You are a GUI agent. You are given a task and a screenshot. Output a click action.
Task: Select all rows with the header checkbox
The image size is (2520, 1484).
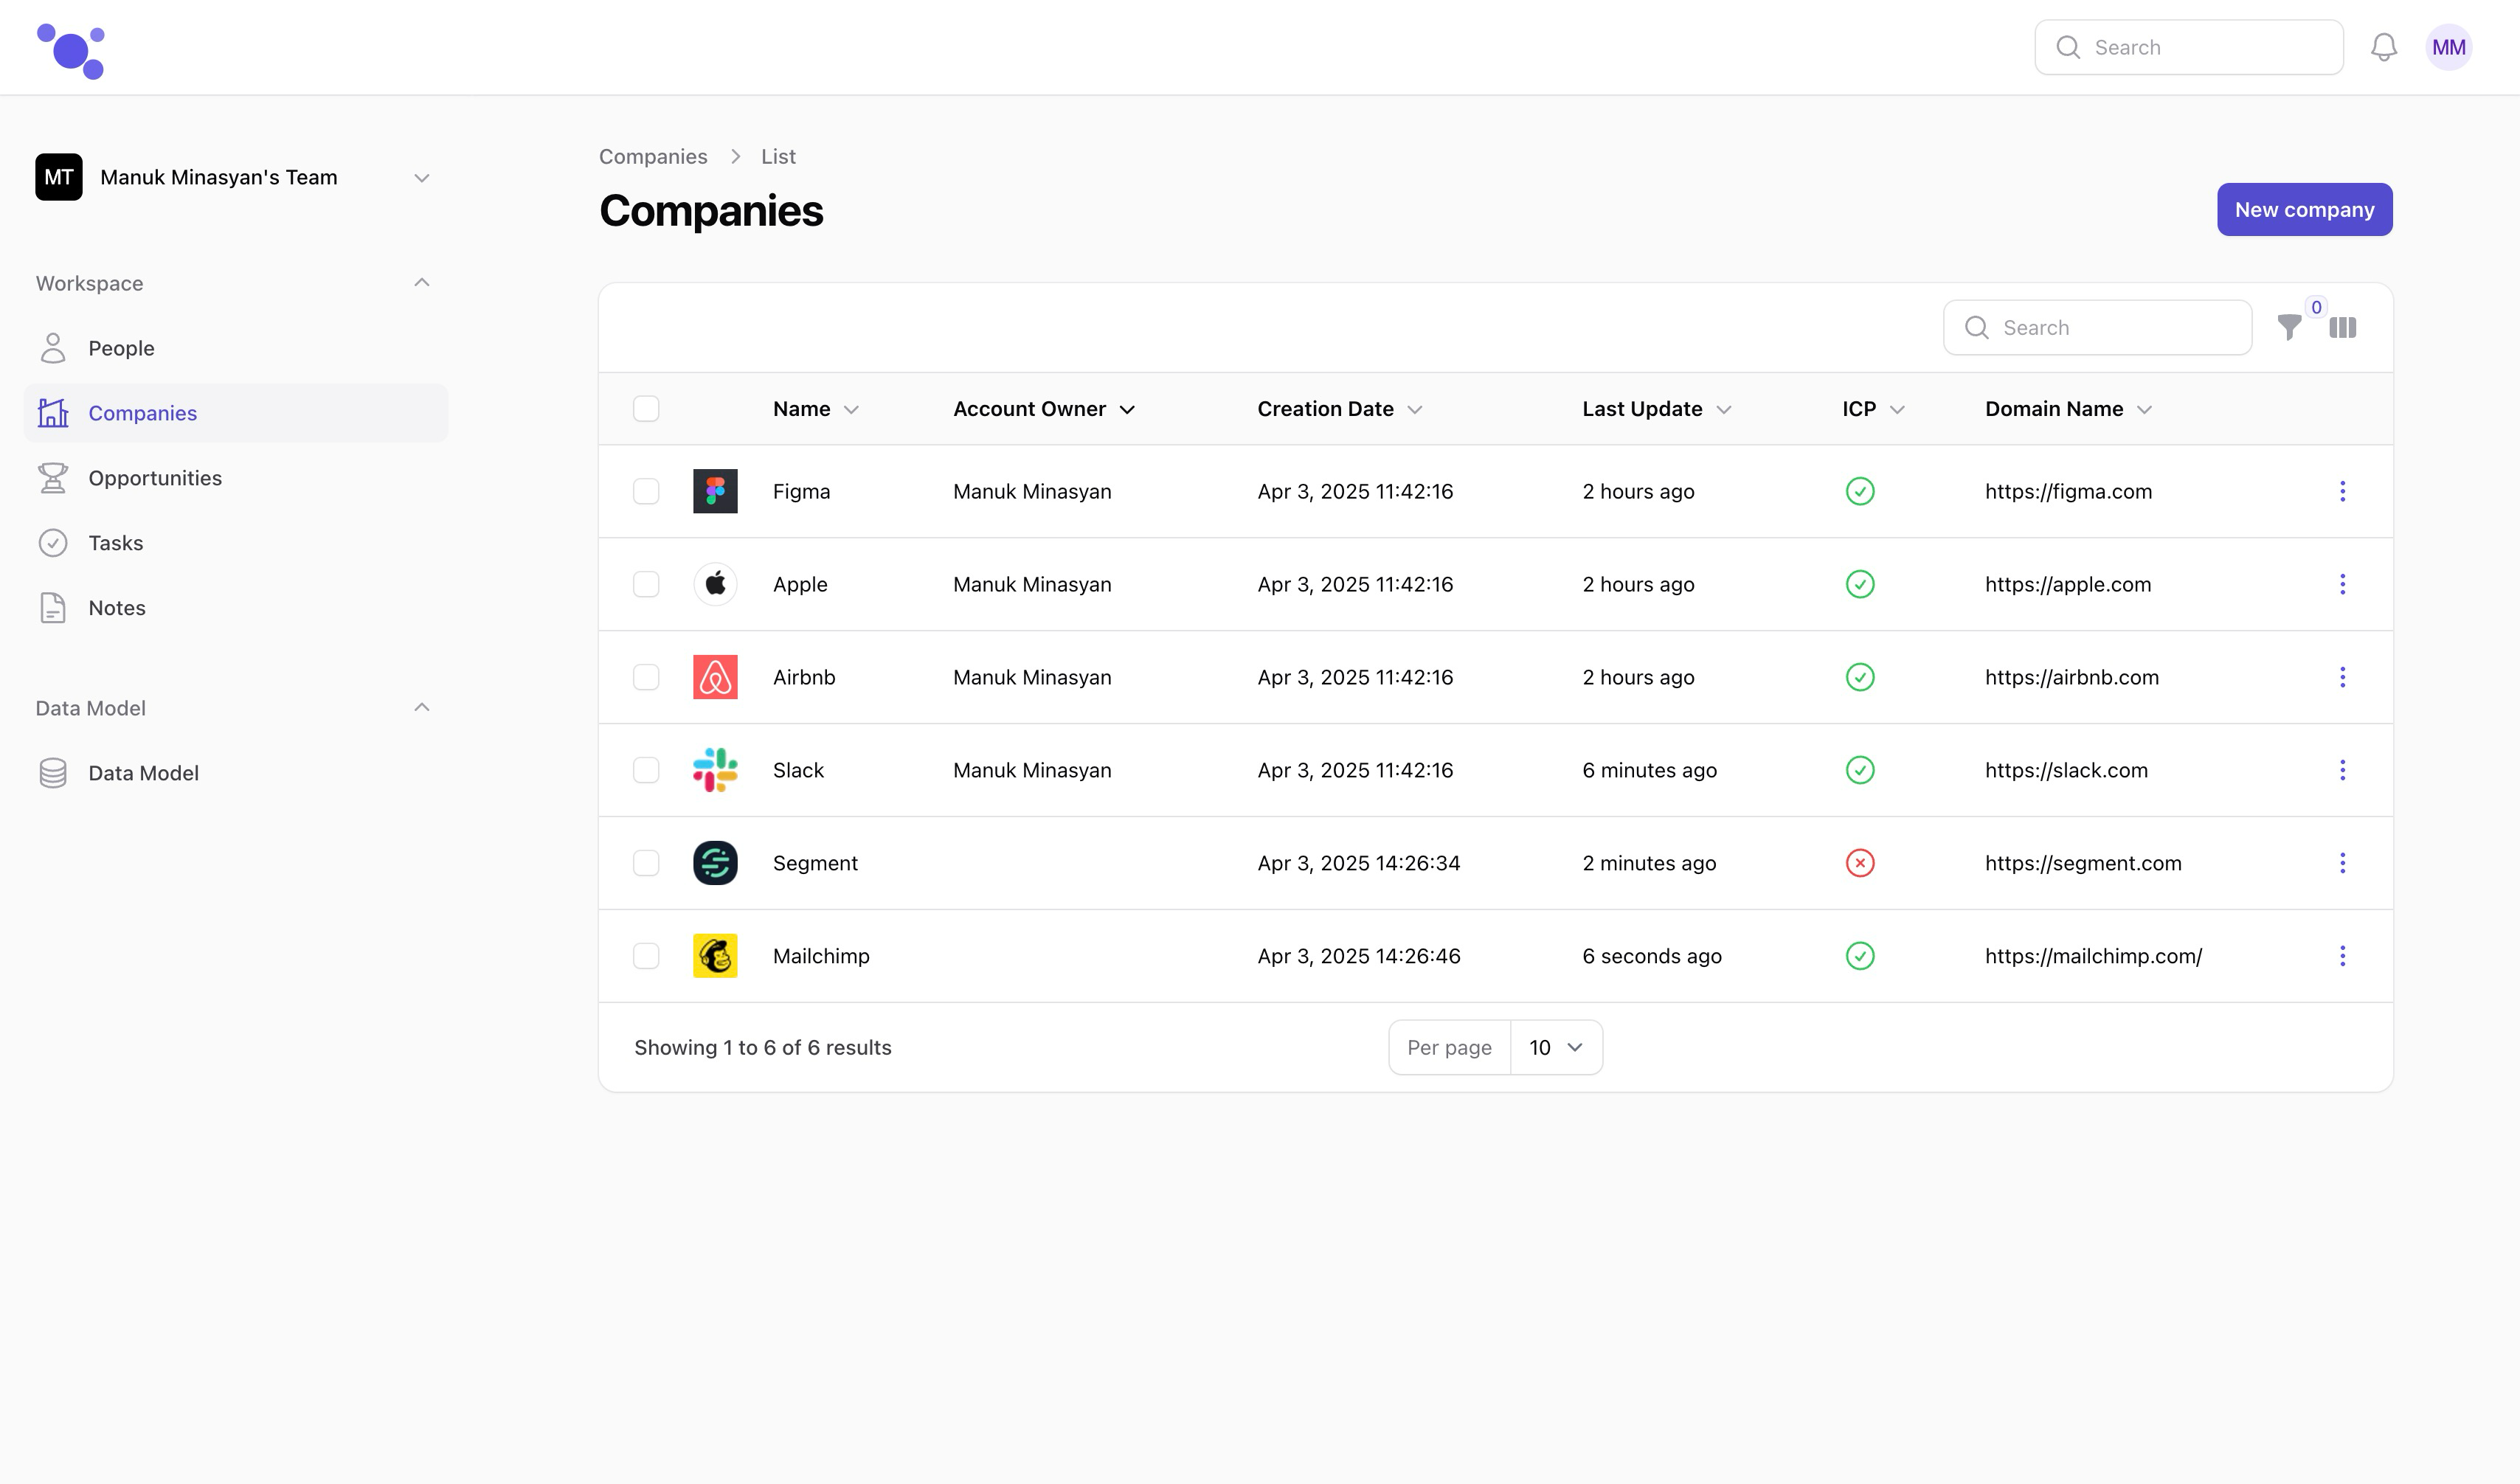point(646,409)
